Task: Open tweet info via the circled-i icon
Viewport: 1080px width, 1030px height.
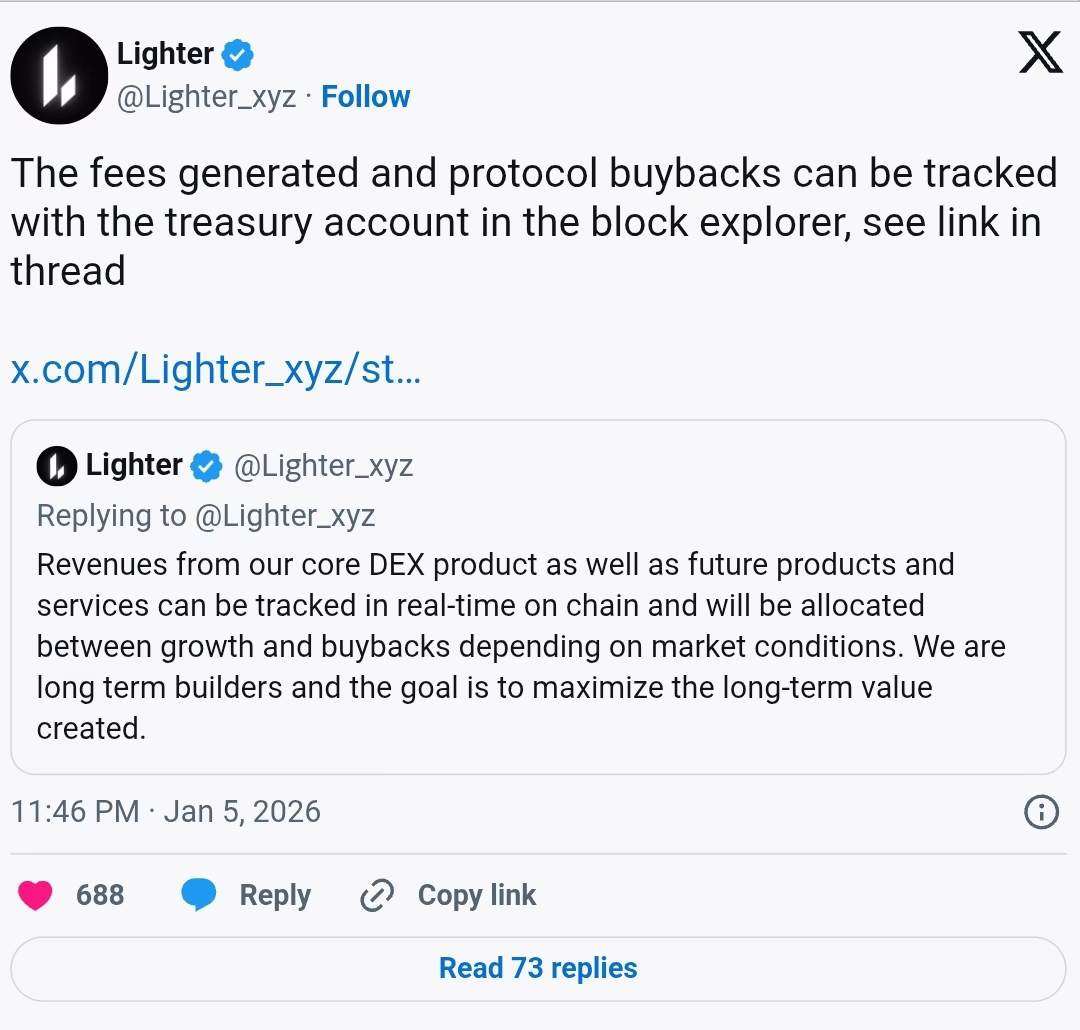Action: (x=1040, y=811)
